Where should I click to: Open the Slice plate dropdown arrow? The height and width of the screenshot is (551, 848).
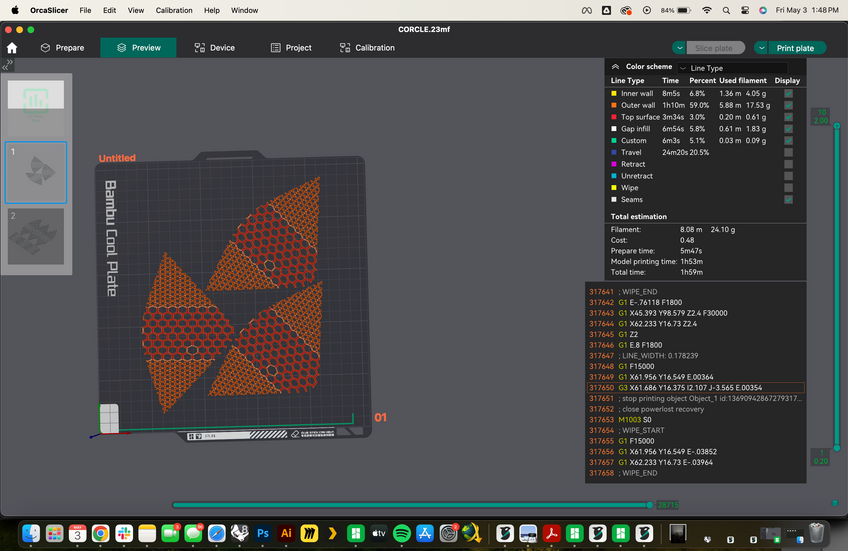click(679, 48)
